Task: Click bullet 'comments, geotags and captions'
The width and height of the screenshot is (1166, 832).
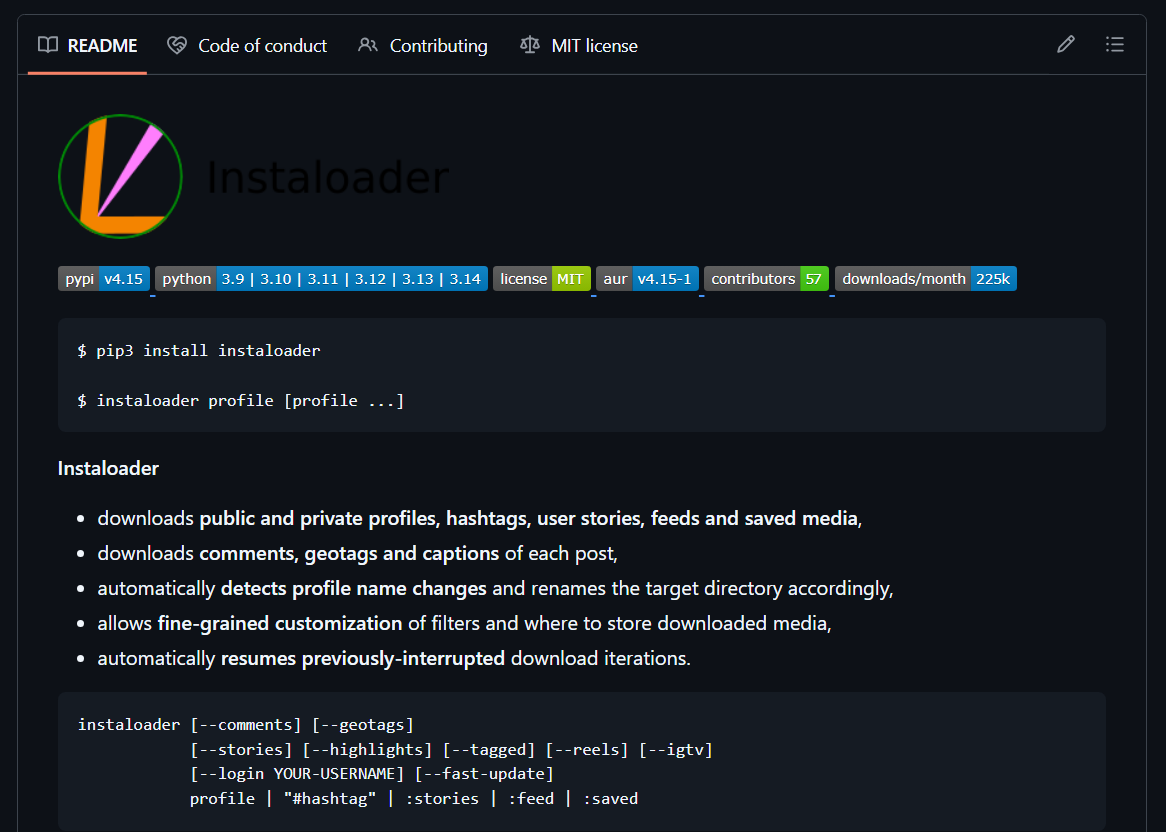Action: (358, 553)
